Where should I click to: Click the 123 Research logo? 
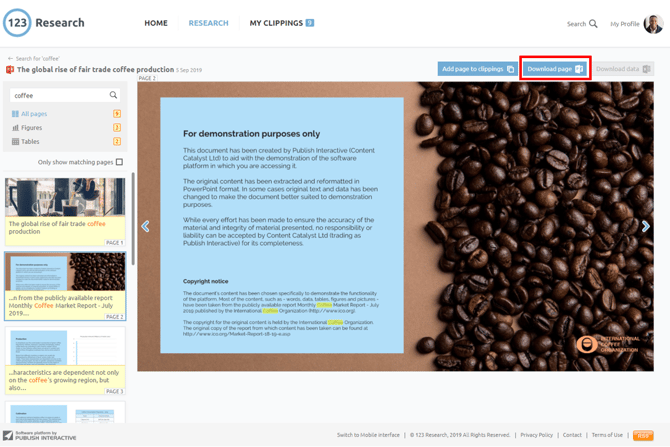tap(44, 22)
